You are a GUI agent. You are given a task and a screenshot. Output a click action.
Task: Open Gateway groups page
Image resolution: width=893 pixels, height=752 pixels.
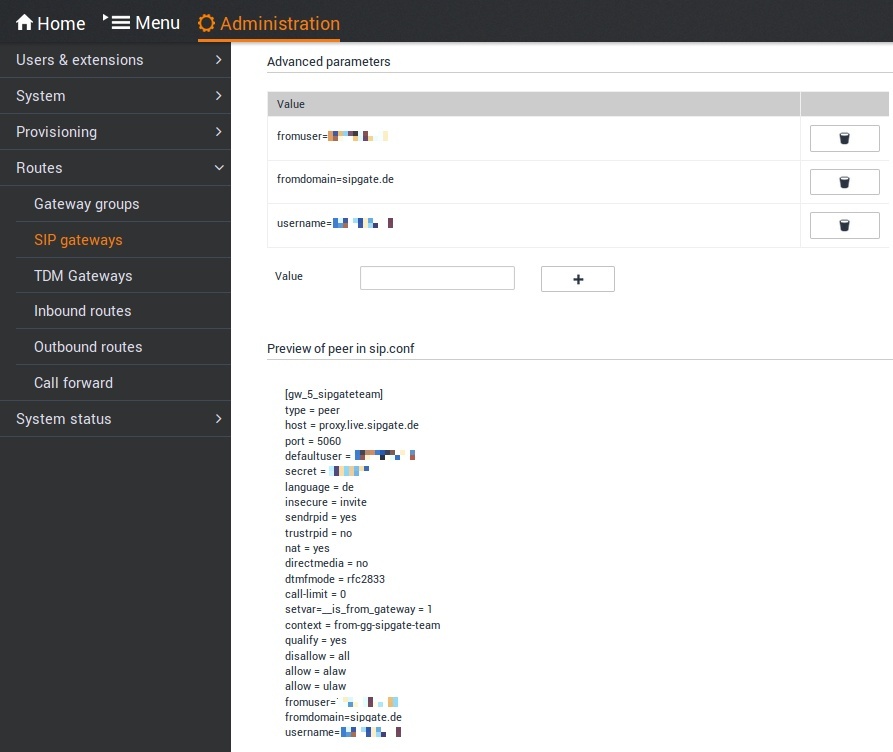click(x=87, y=204)
